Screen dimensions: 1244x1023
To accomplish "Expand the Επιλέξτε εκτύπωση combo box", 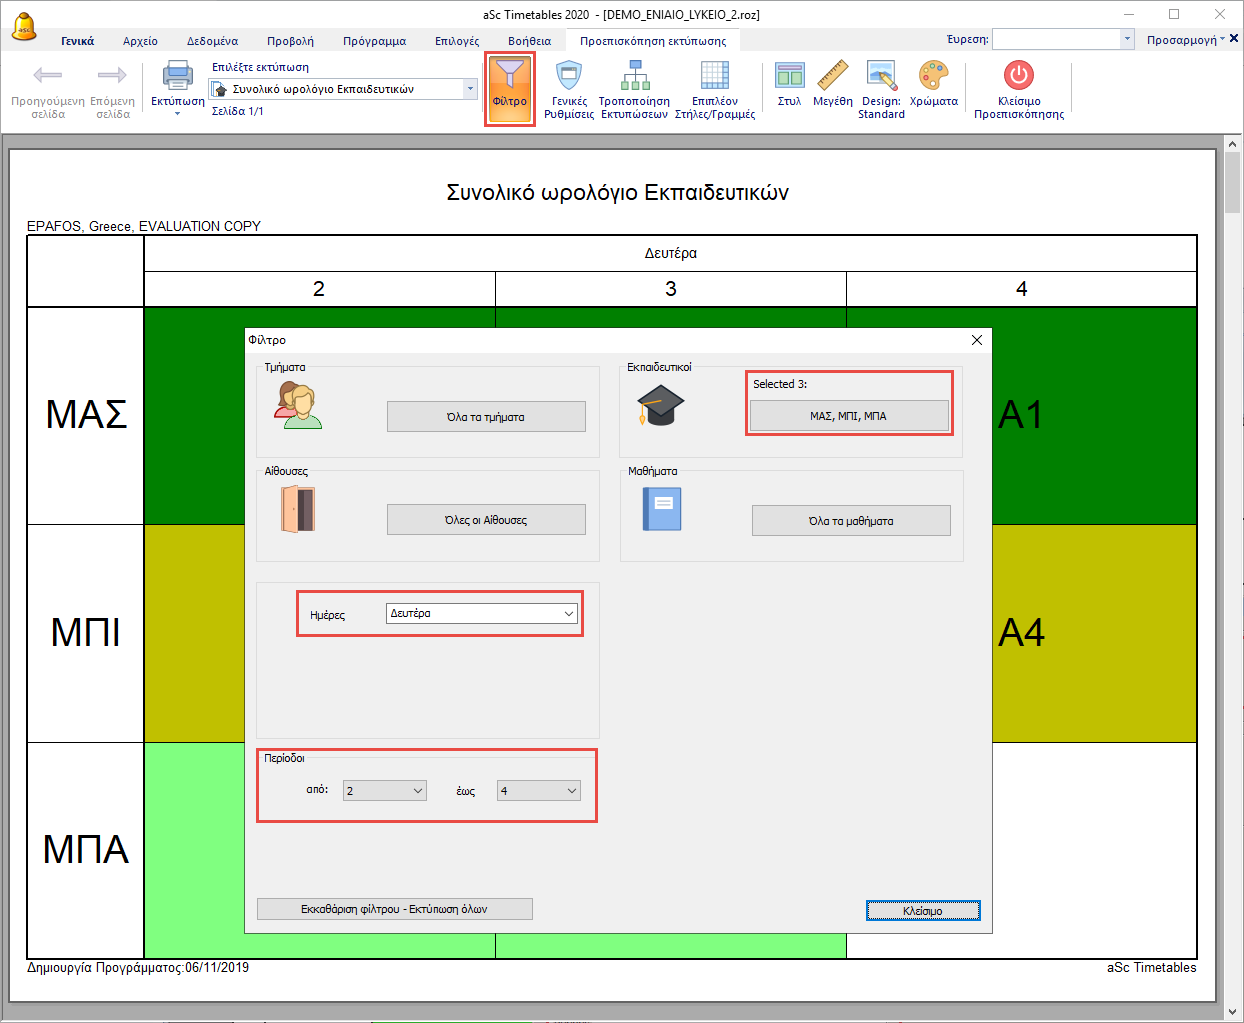I will (470, 89).
